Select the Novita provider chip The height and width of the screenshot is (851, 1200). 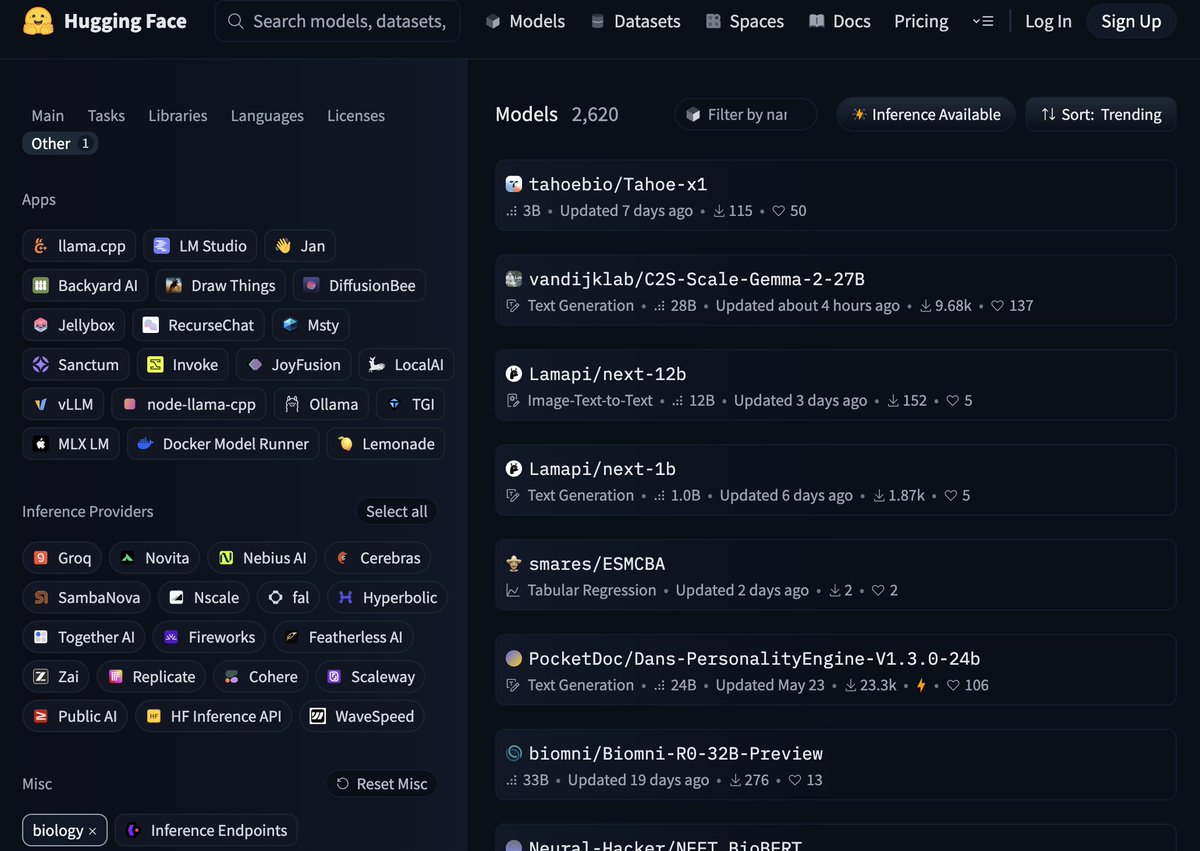155,558
